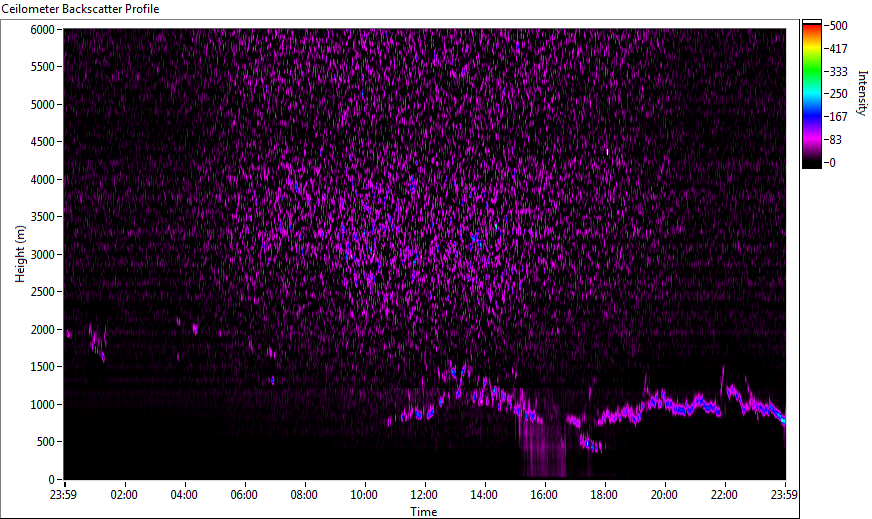Click the 02:00 time axis label

tap(124, 495)
